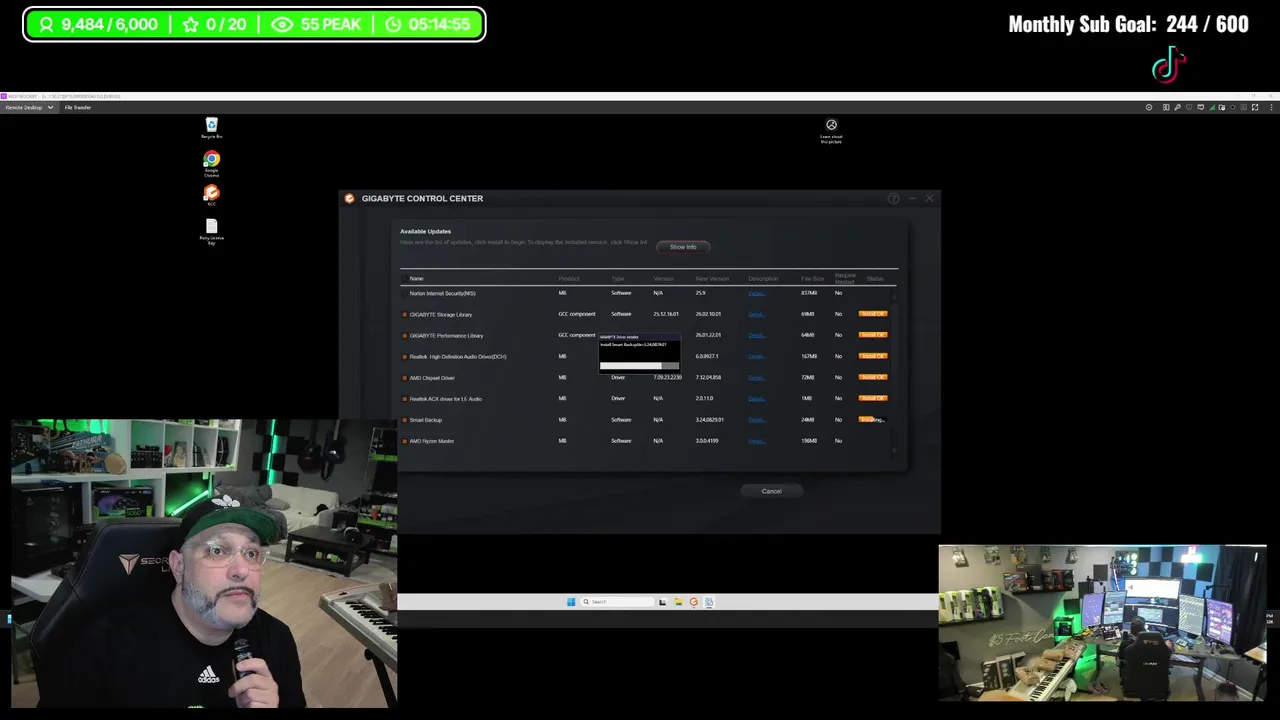The height and width of the screenshot is (720, 1280).
Task: Open Details link for Smart Backup
Action: (756, 420)
